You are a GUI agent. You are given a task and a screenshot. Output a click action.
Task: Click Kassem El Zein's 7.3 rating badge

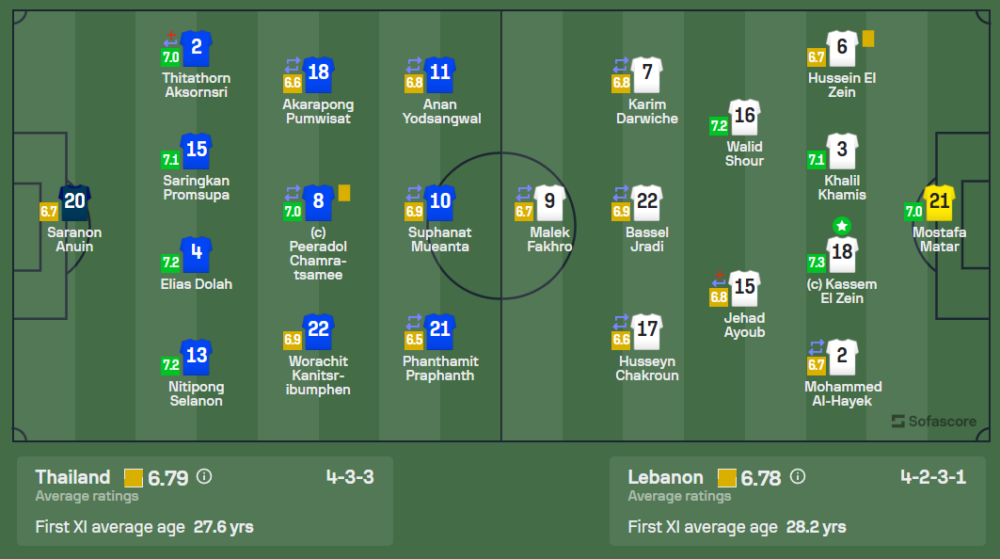pyautogui.click(x=816, y=262)
